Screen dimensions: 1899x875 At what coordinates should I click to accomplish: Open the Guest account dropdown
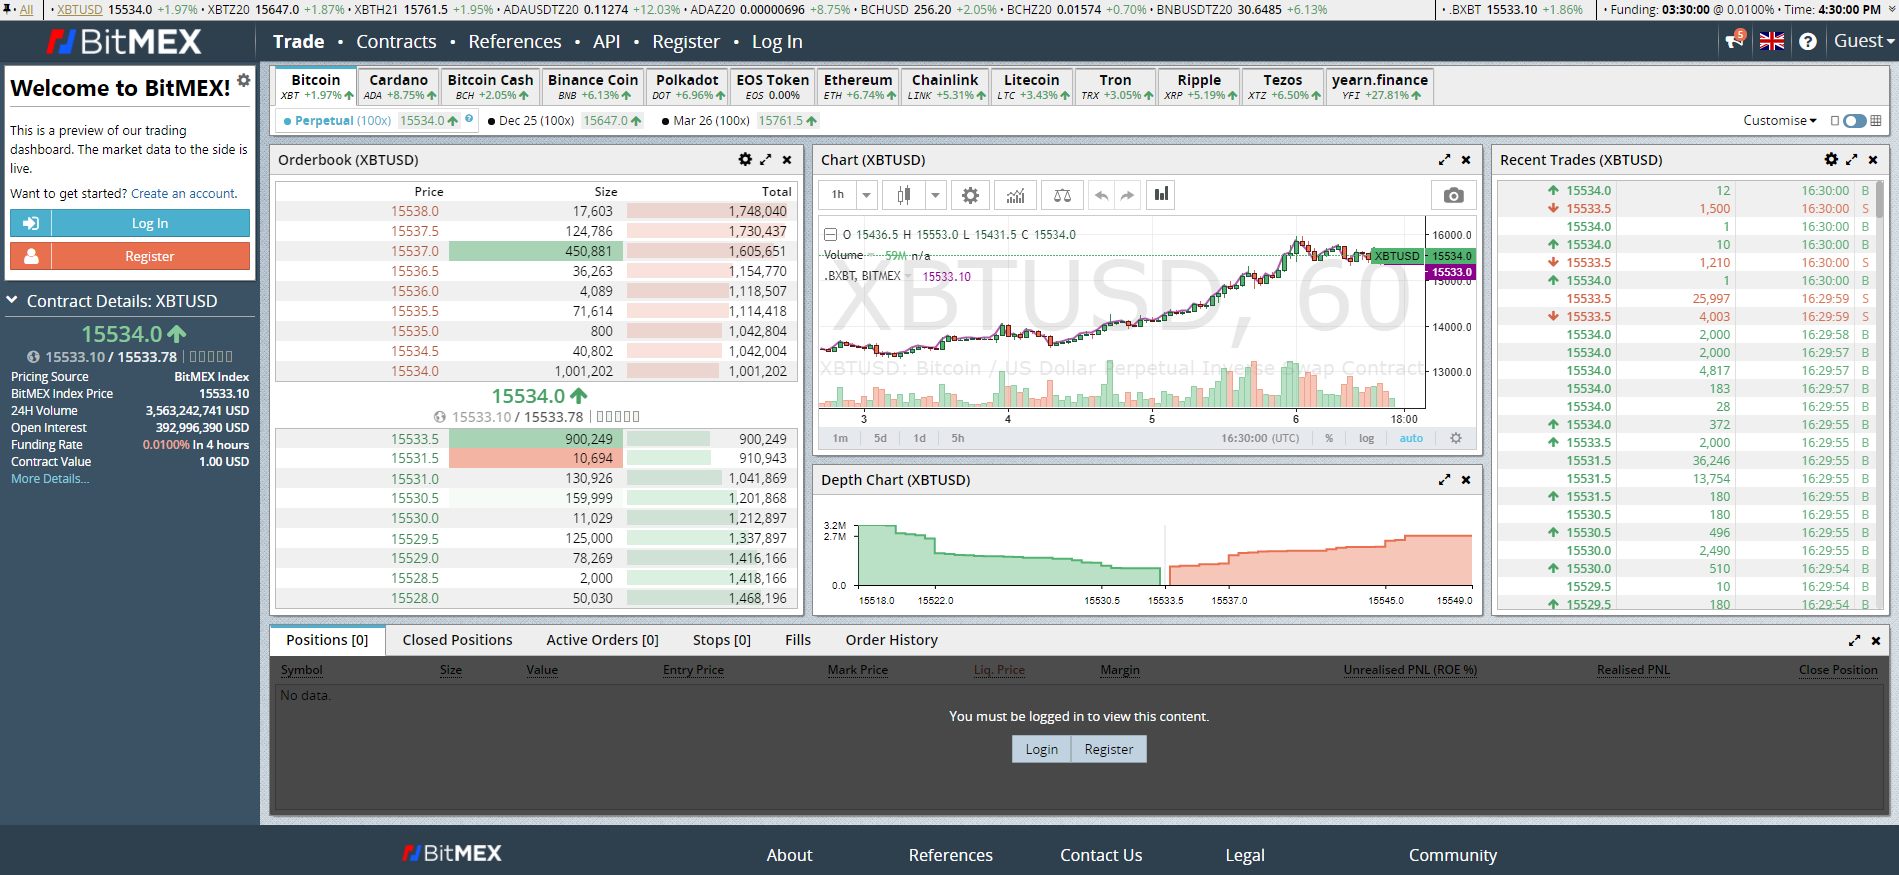[1864, 41]
